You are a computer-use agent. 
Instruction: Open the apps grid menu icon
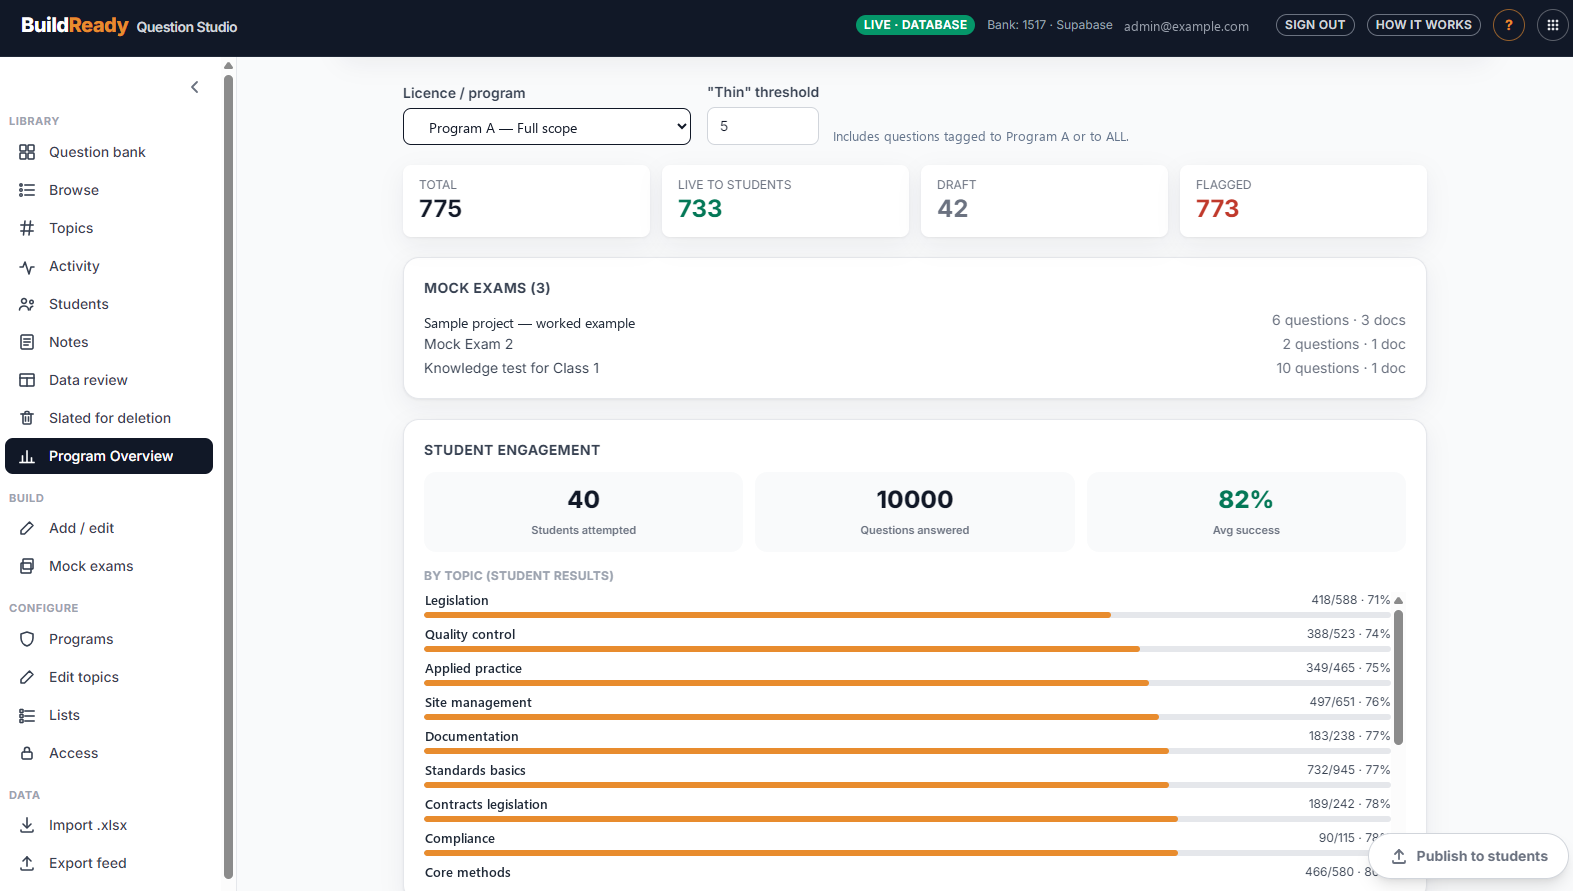(x=1553, y=25)
